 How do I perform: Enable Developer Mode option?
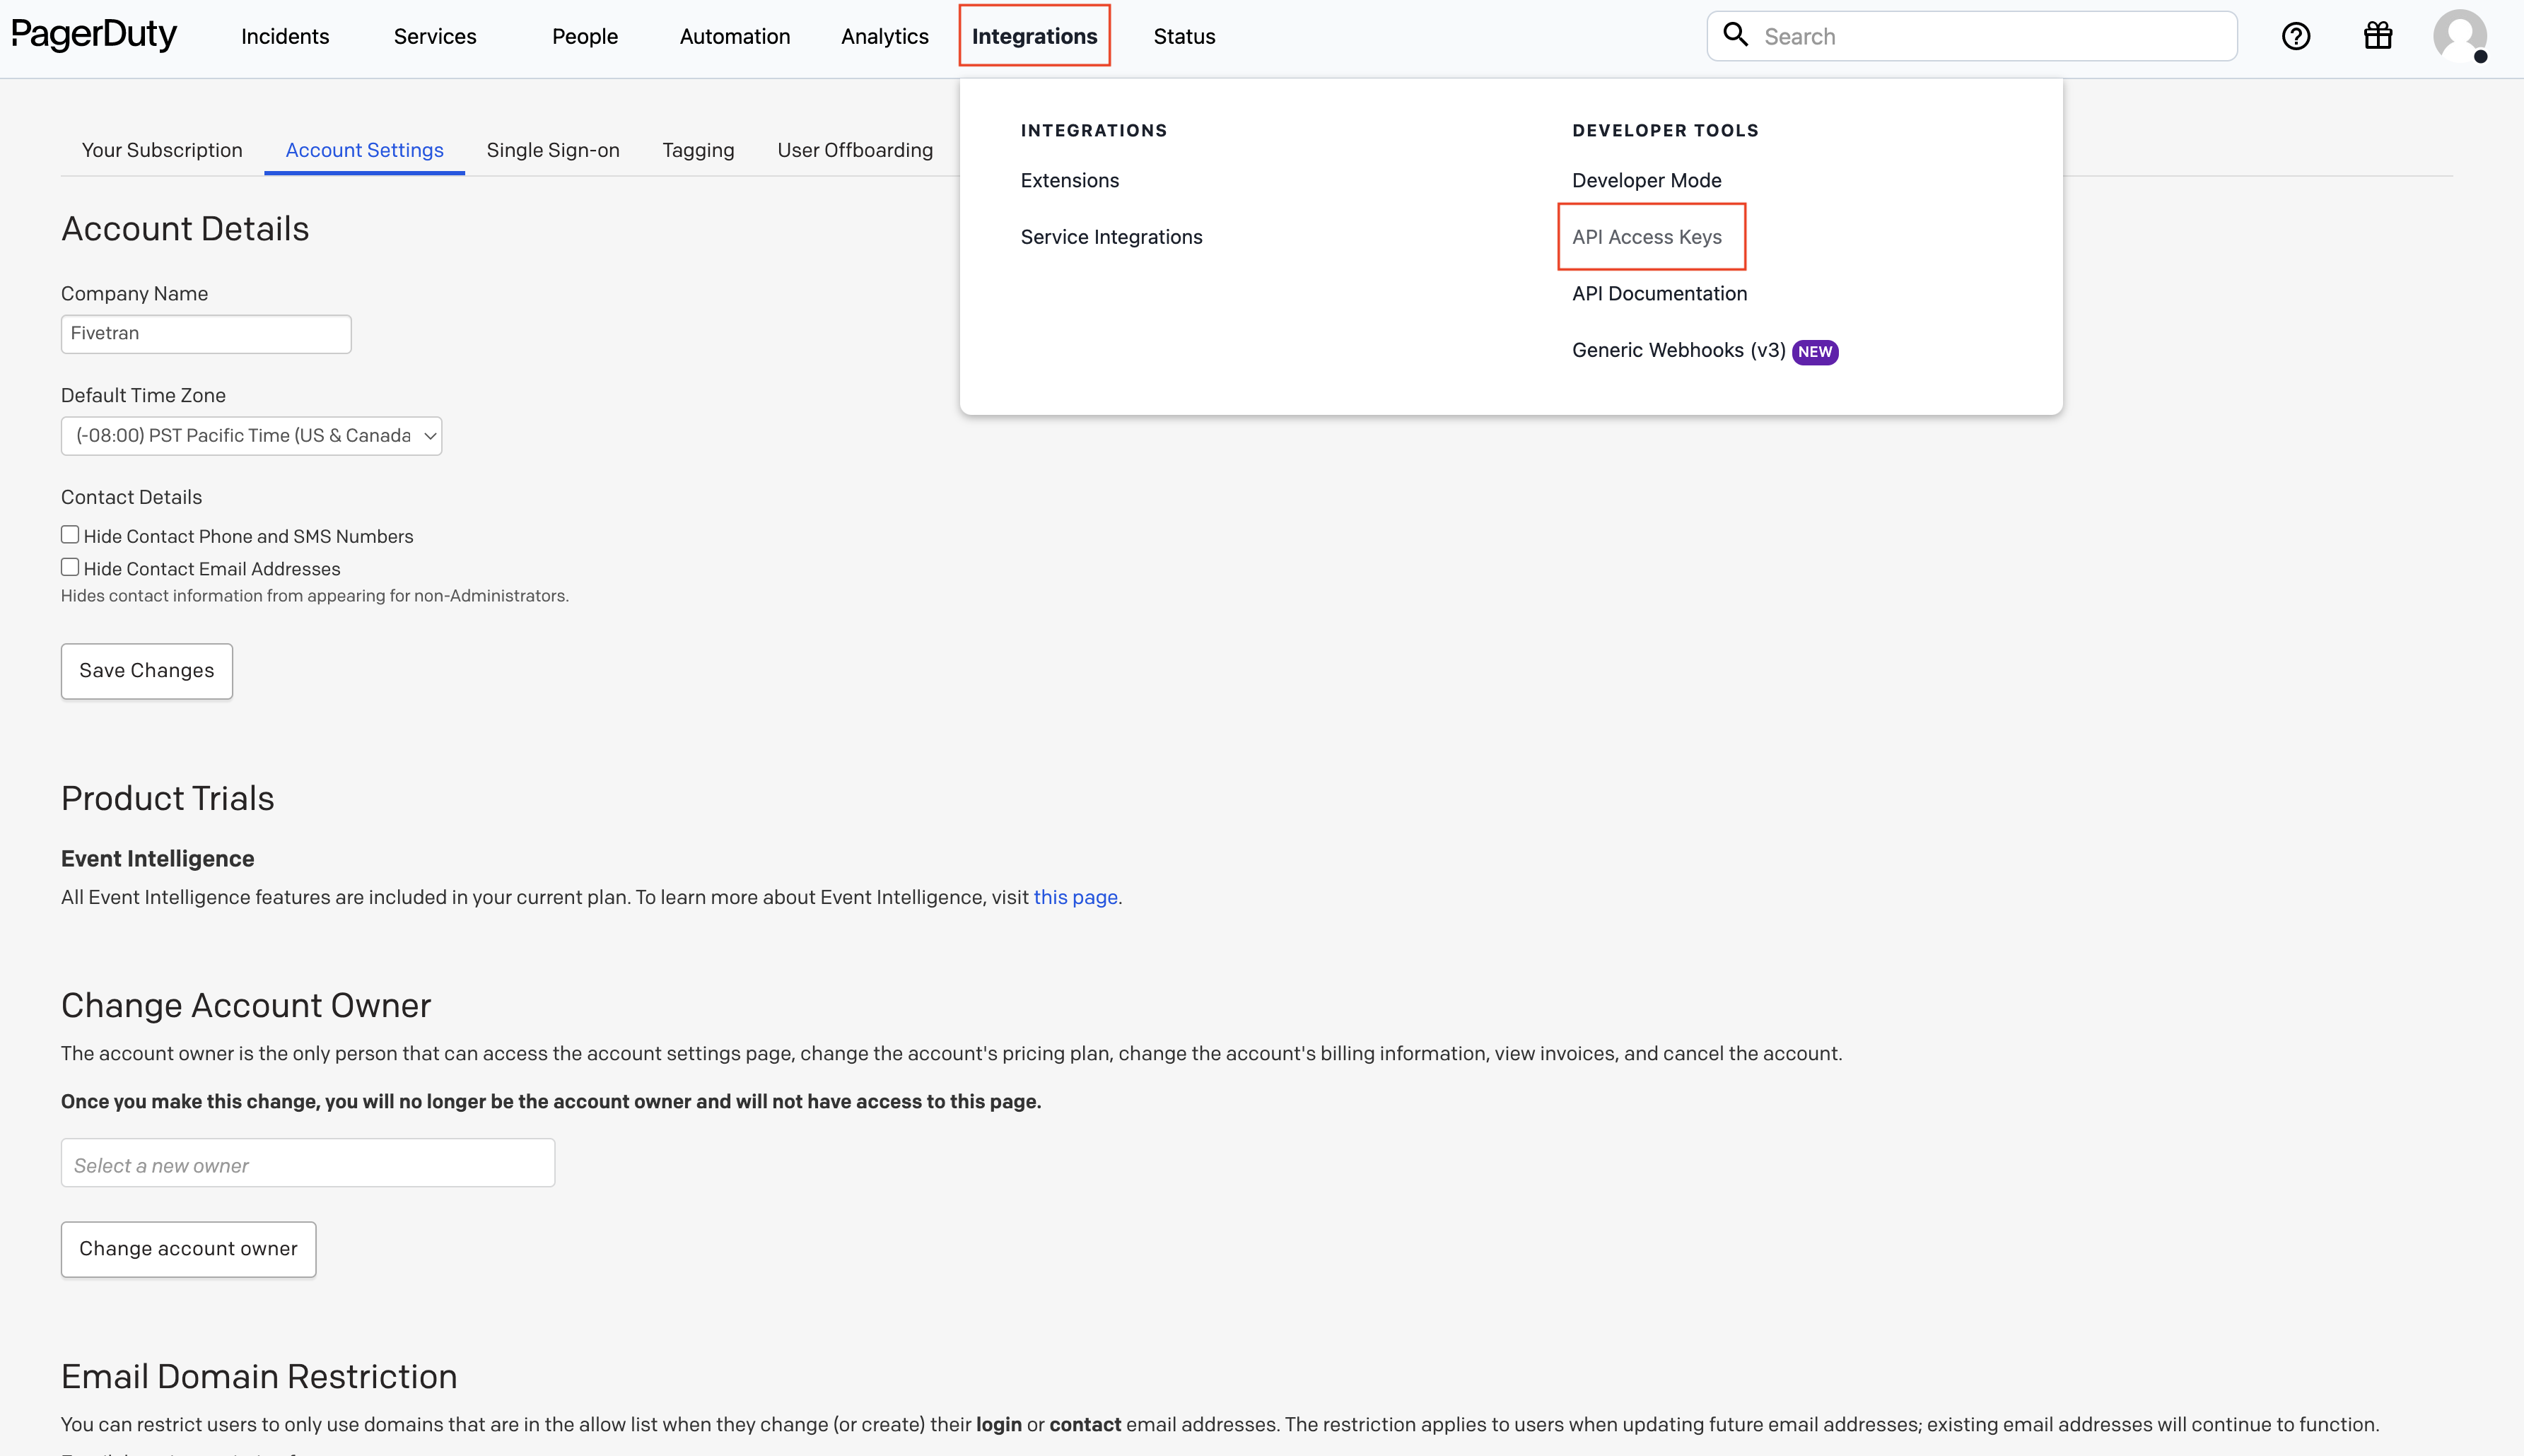1645,179
